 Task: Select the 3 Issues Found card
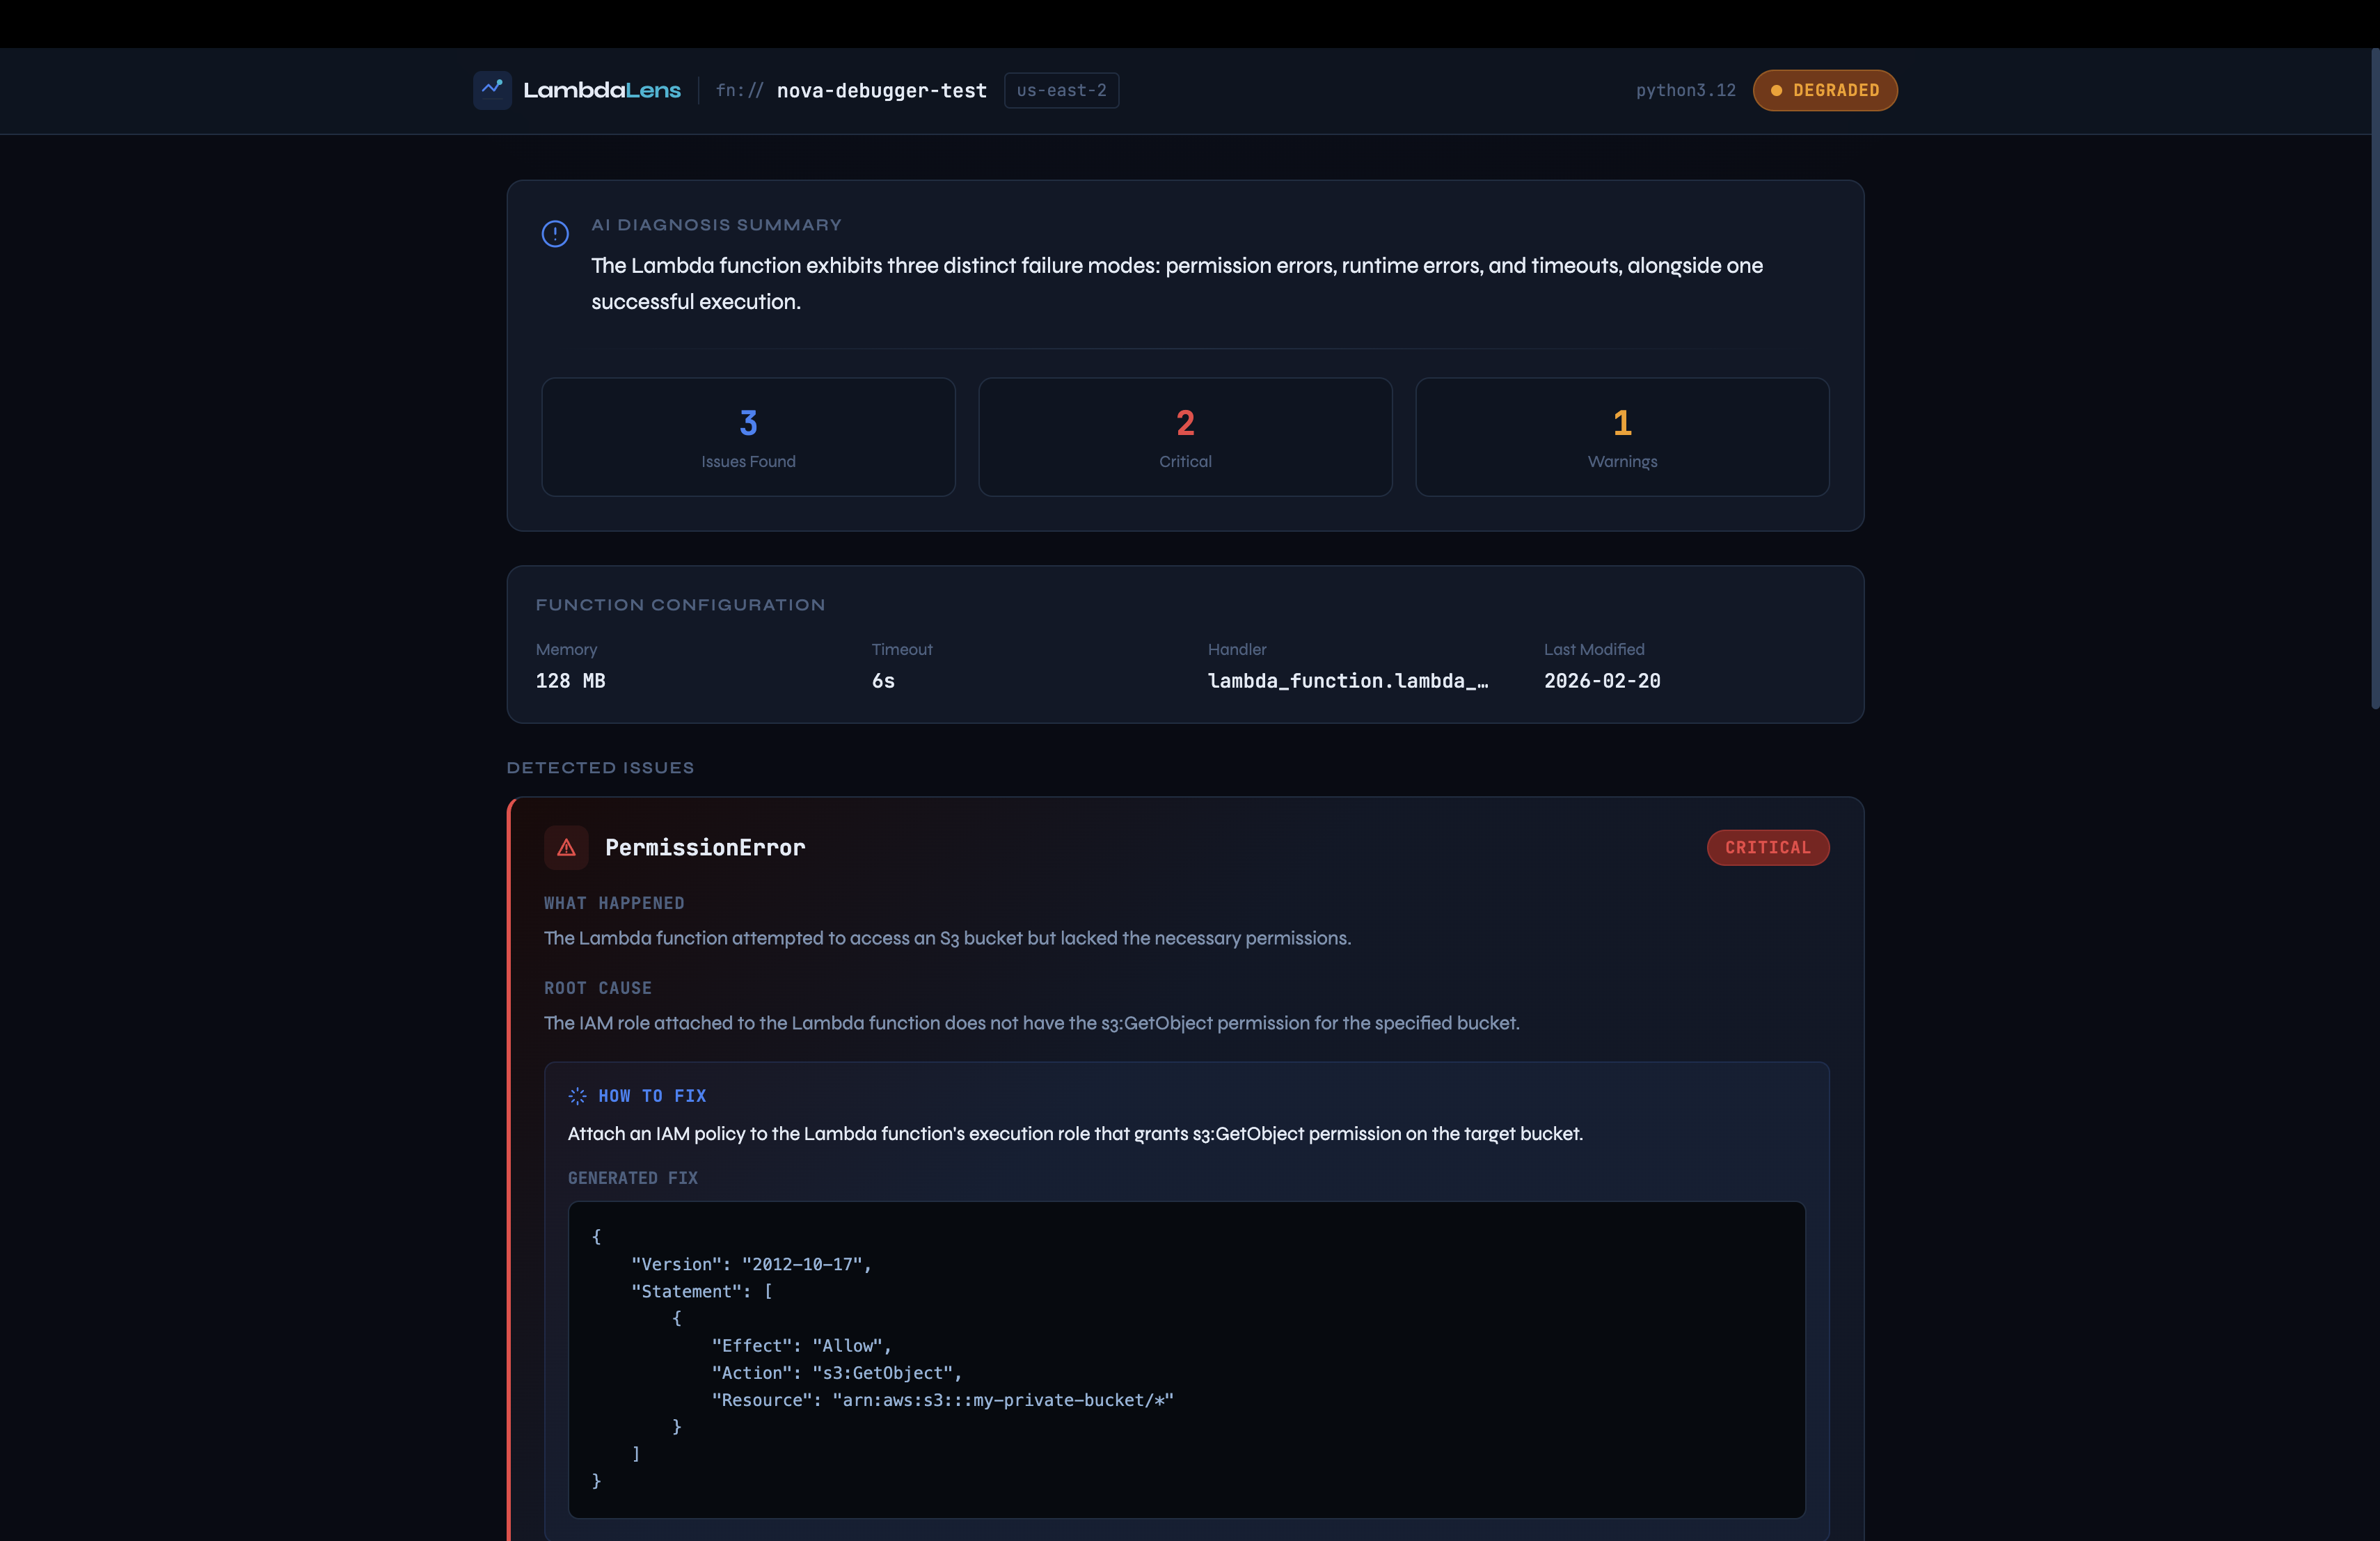pyautogui.click(x=748, y=437)
